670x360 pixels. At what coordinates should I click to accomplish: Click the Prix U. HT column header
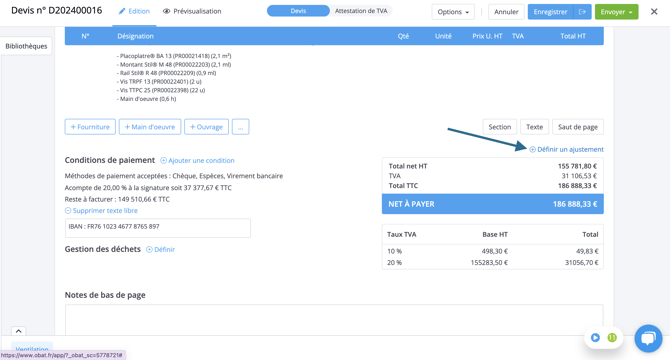pyautogui.click(x=487, y=36)
